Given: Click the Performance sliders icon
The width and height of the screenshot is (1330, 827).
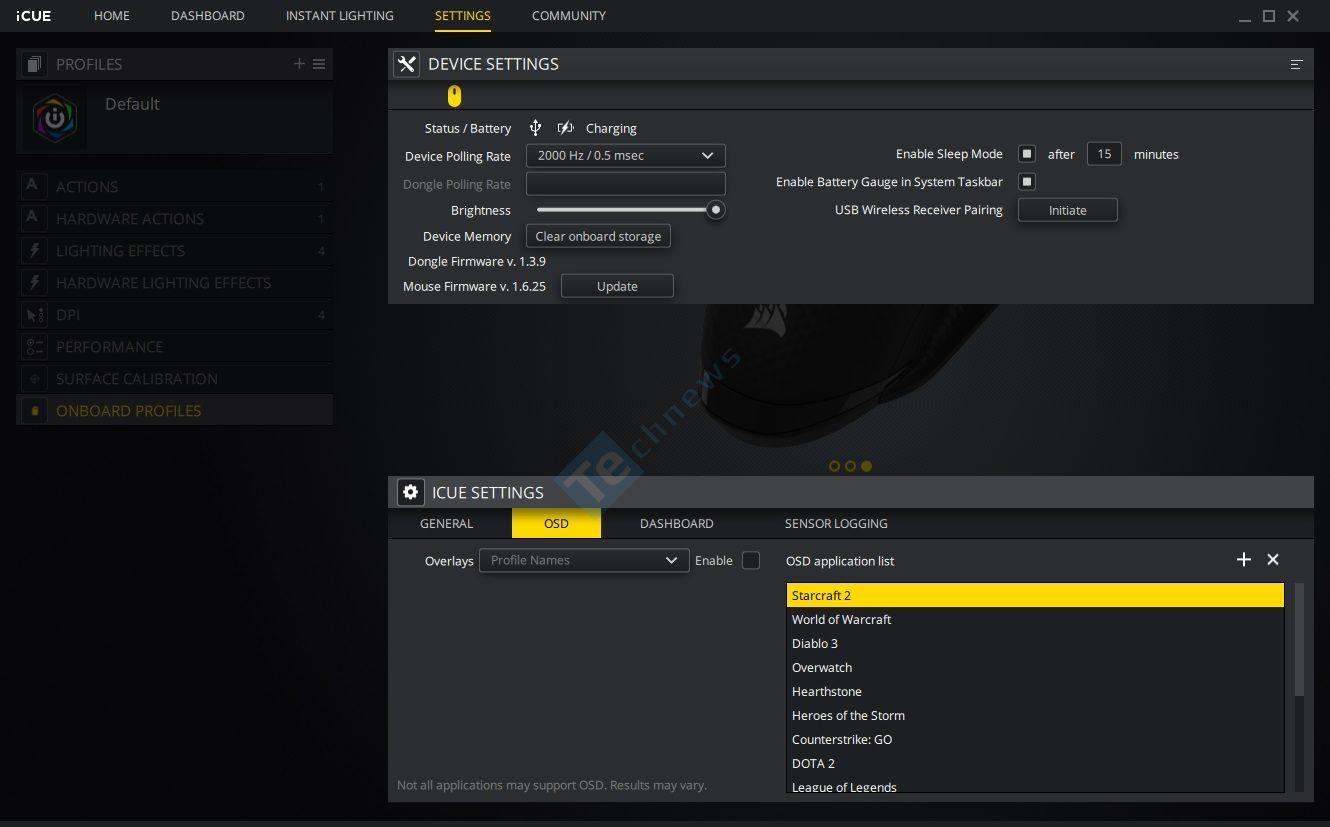Looking at the screenshot, I should click(x=34, y=346).
